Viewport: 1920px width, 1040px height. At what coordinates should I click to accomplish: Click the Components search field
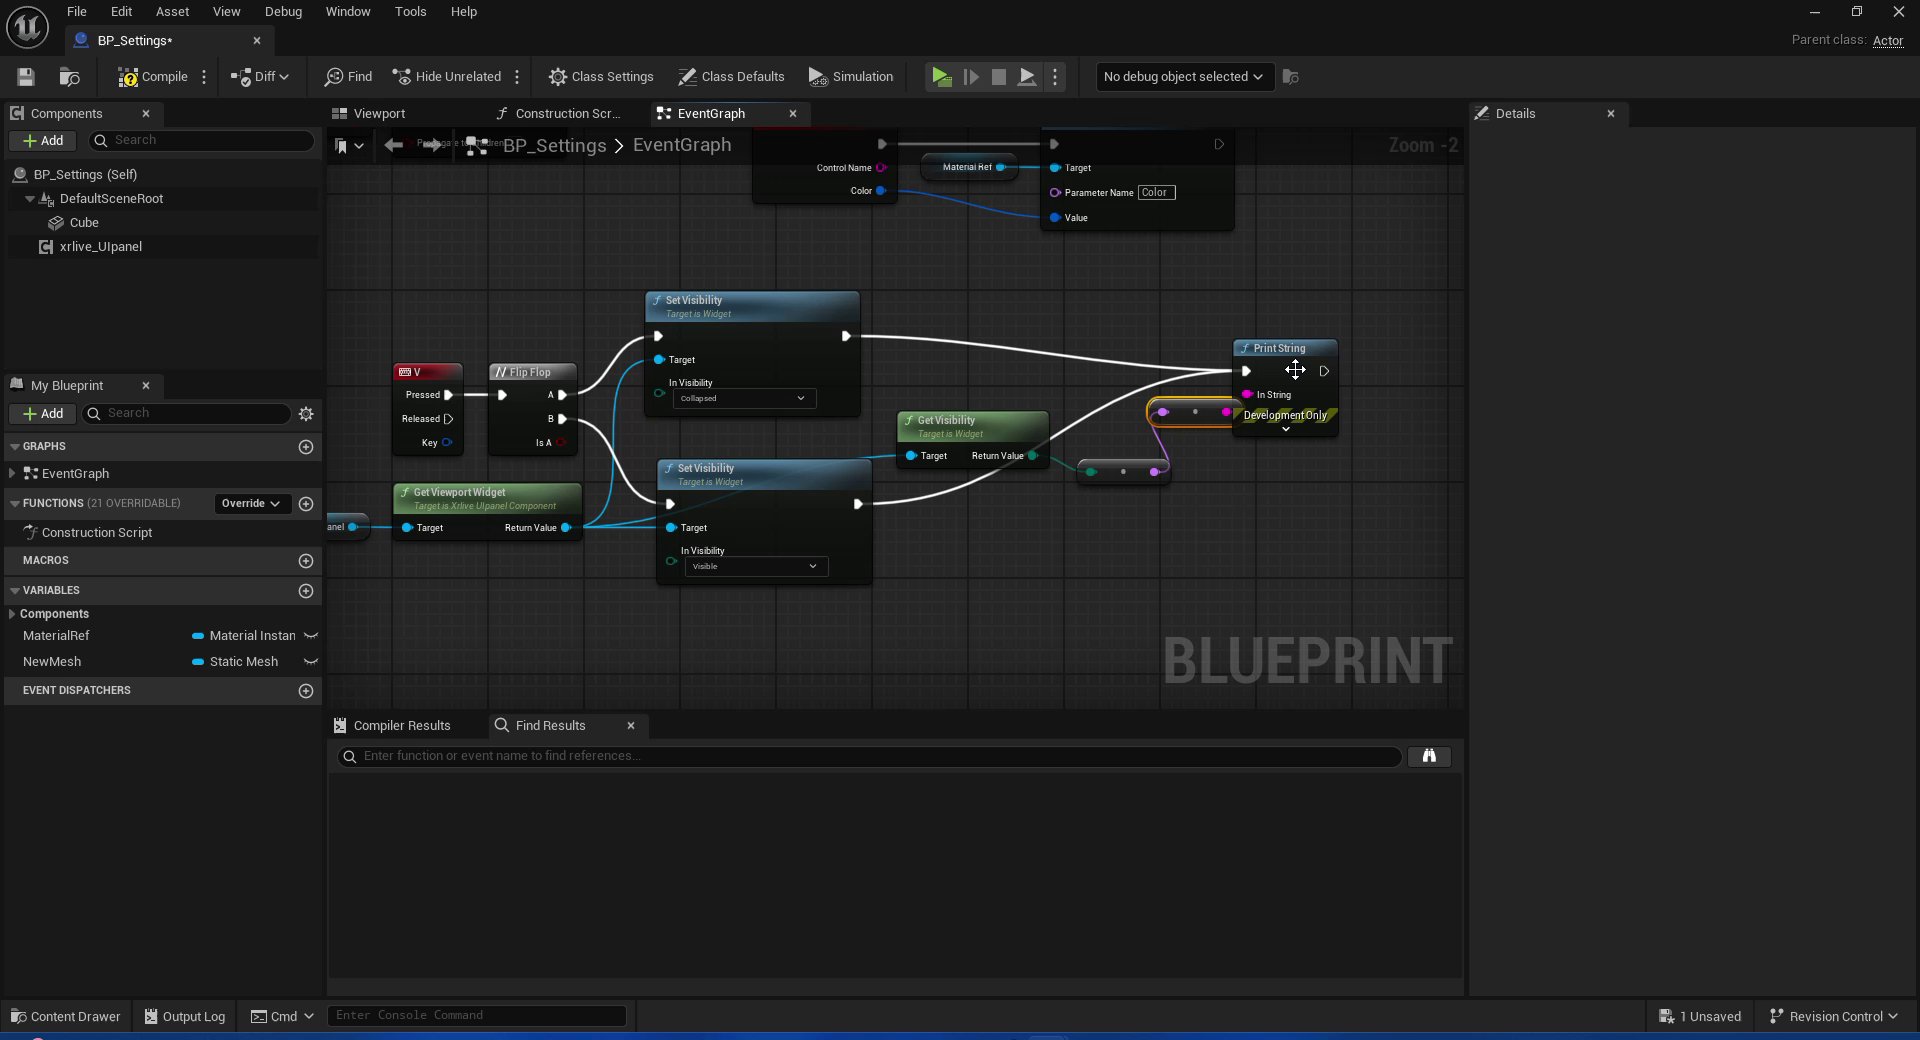[x=202, y=141]
